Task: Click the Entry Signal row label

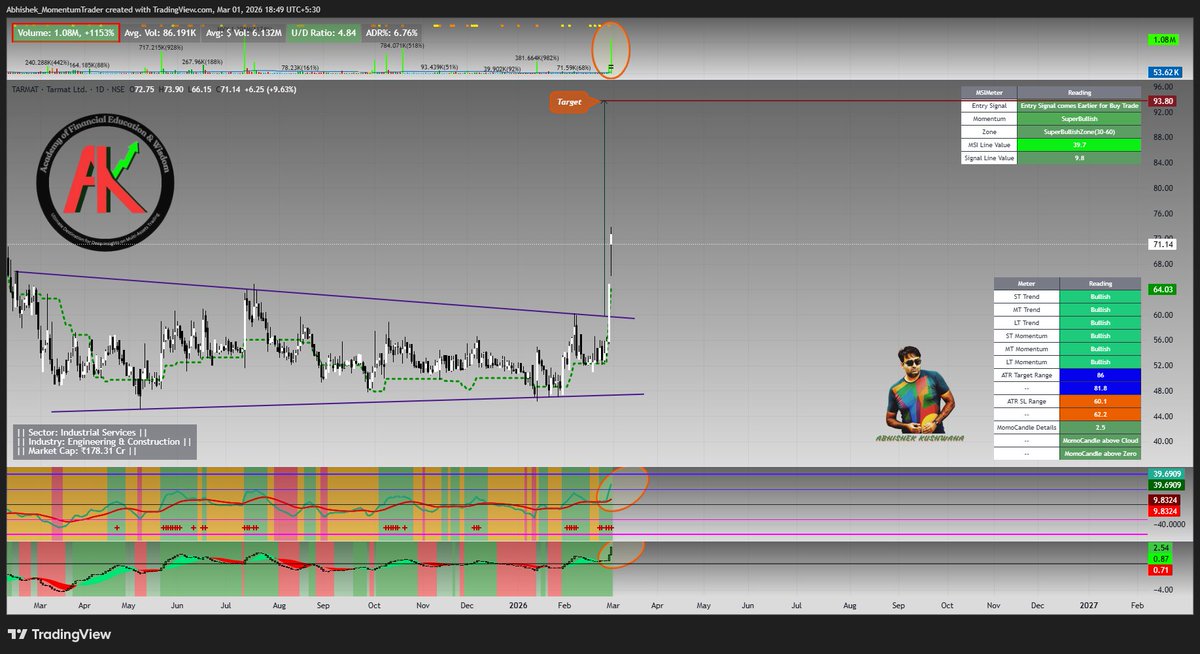Action: pyautogui.click(x=989, y=105)
